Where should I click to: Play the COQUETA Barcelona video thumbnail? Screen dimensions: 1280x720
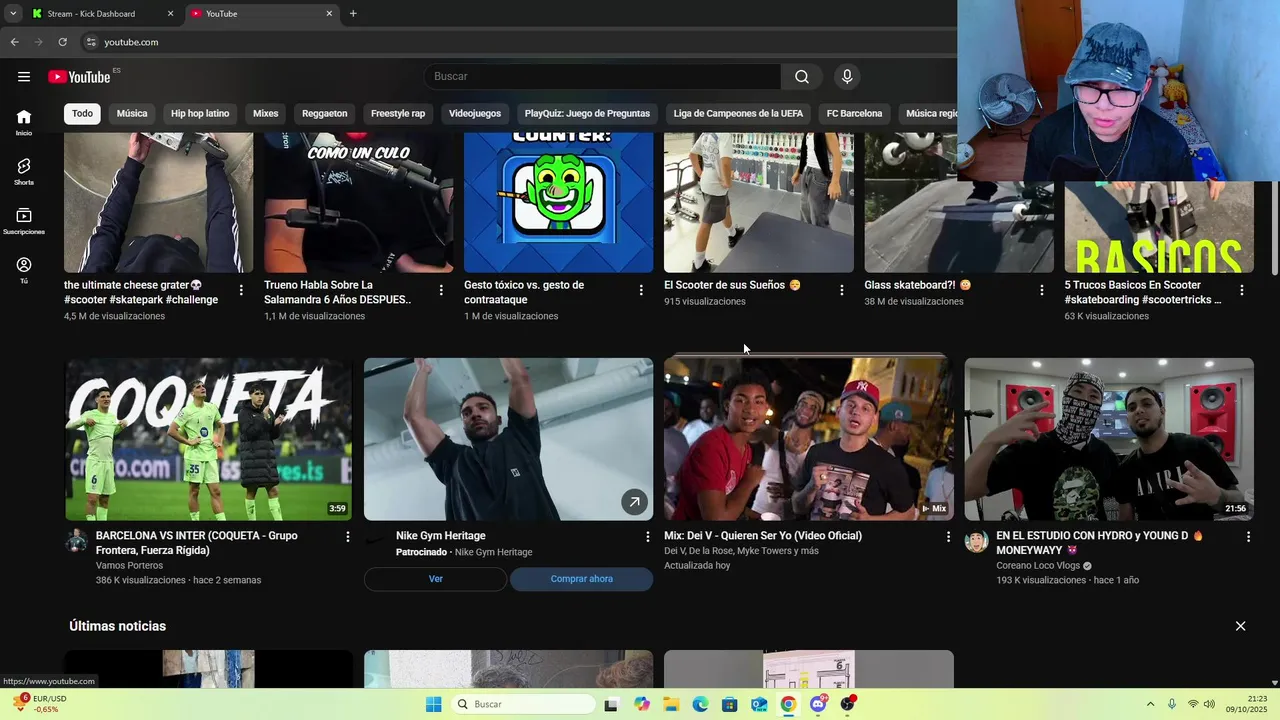[x=208, y=439]
